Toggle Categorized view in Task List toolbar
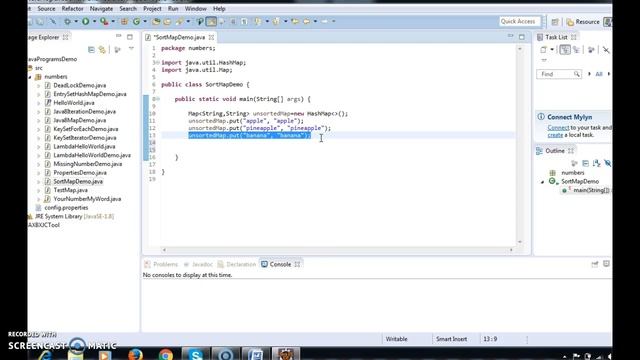 tap(565, 50)
